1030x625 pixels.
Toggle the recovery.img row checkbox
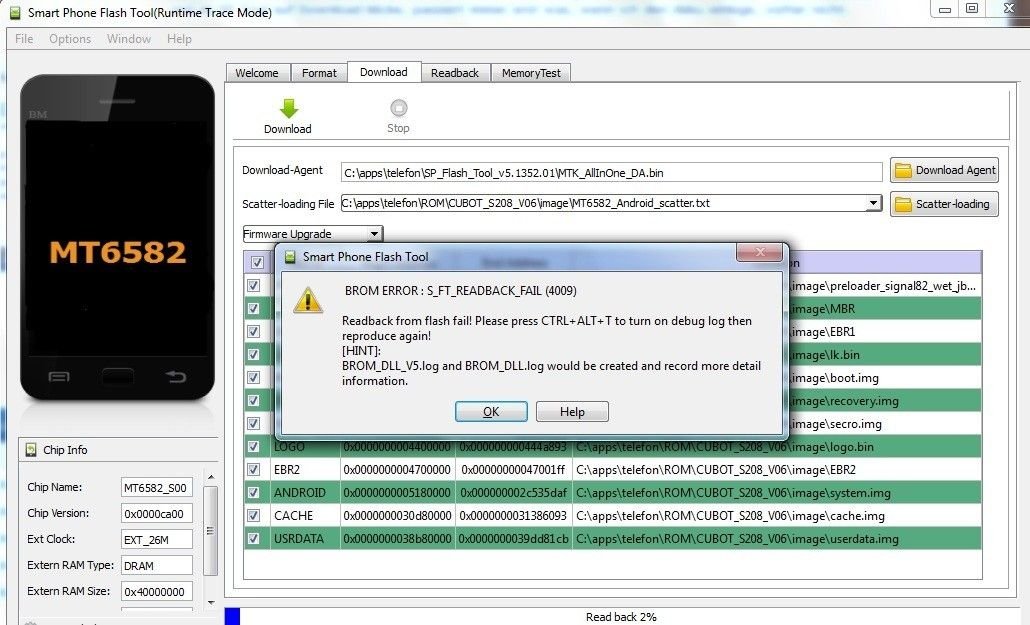tap(254, 401)
